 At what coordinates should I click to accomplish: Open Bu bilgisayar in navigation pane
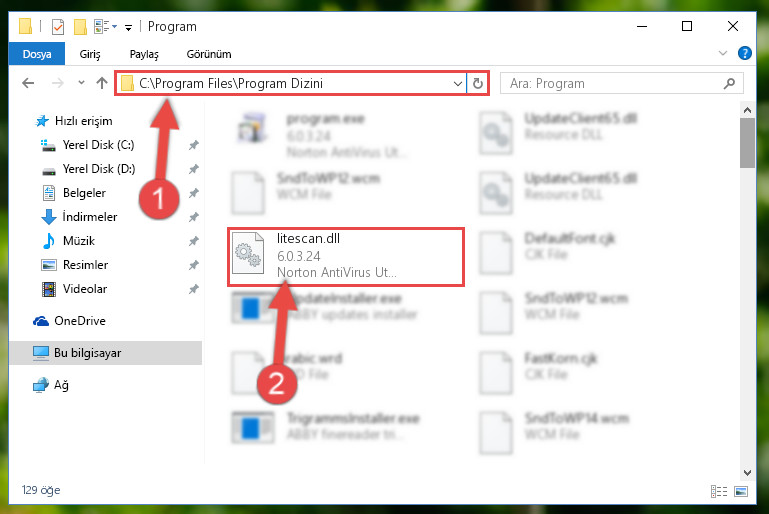(x=105, y=353)
